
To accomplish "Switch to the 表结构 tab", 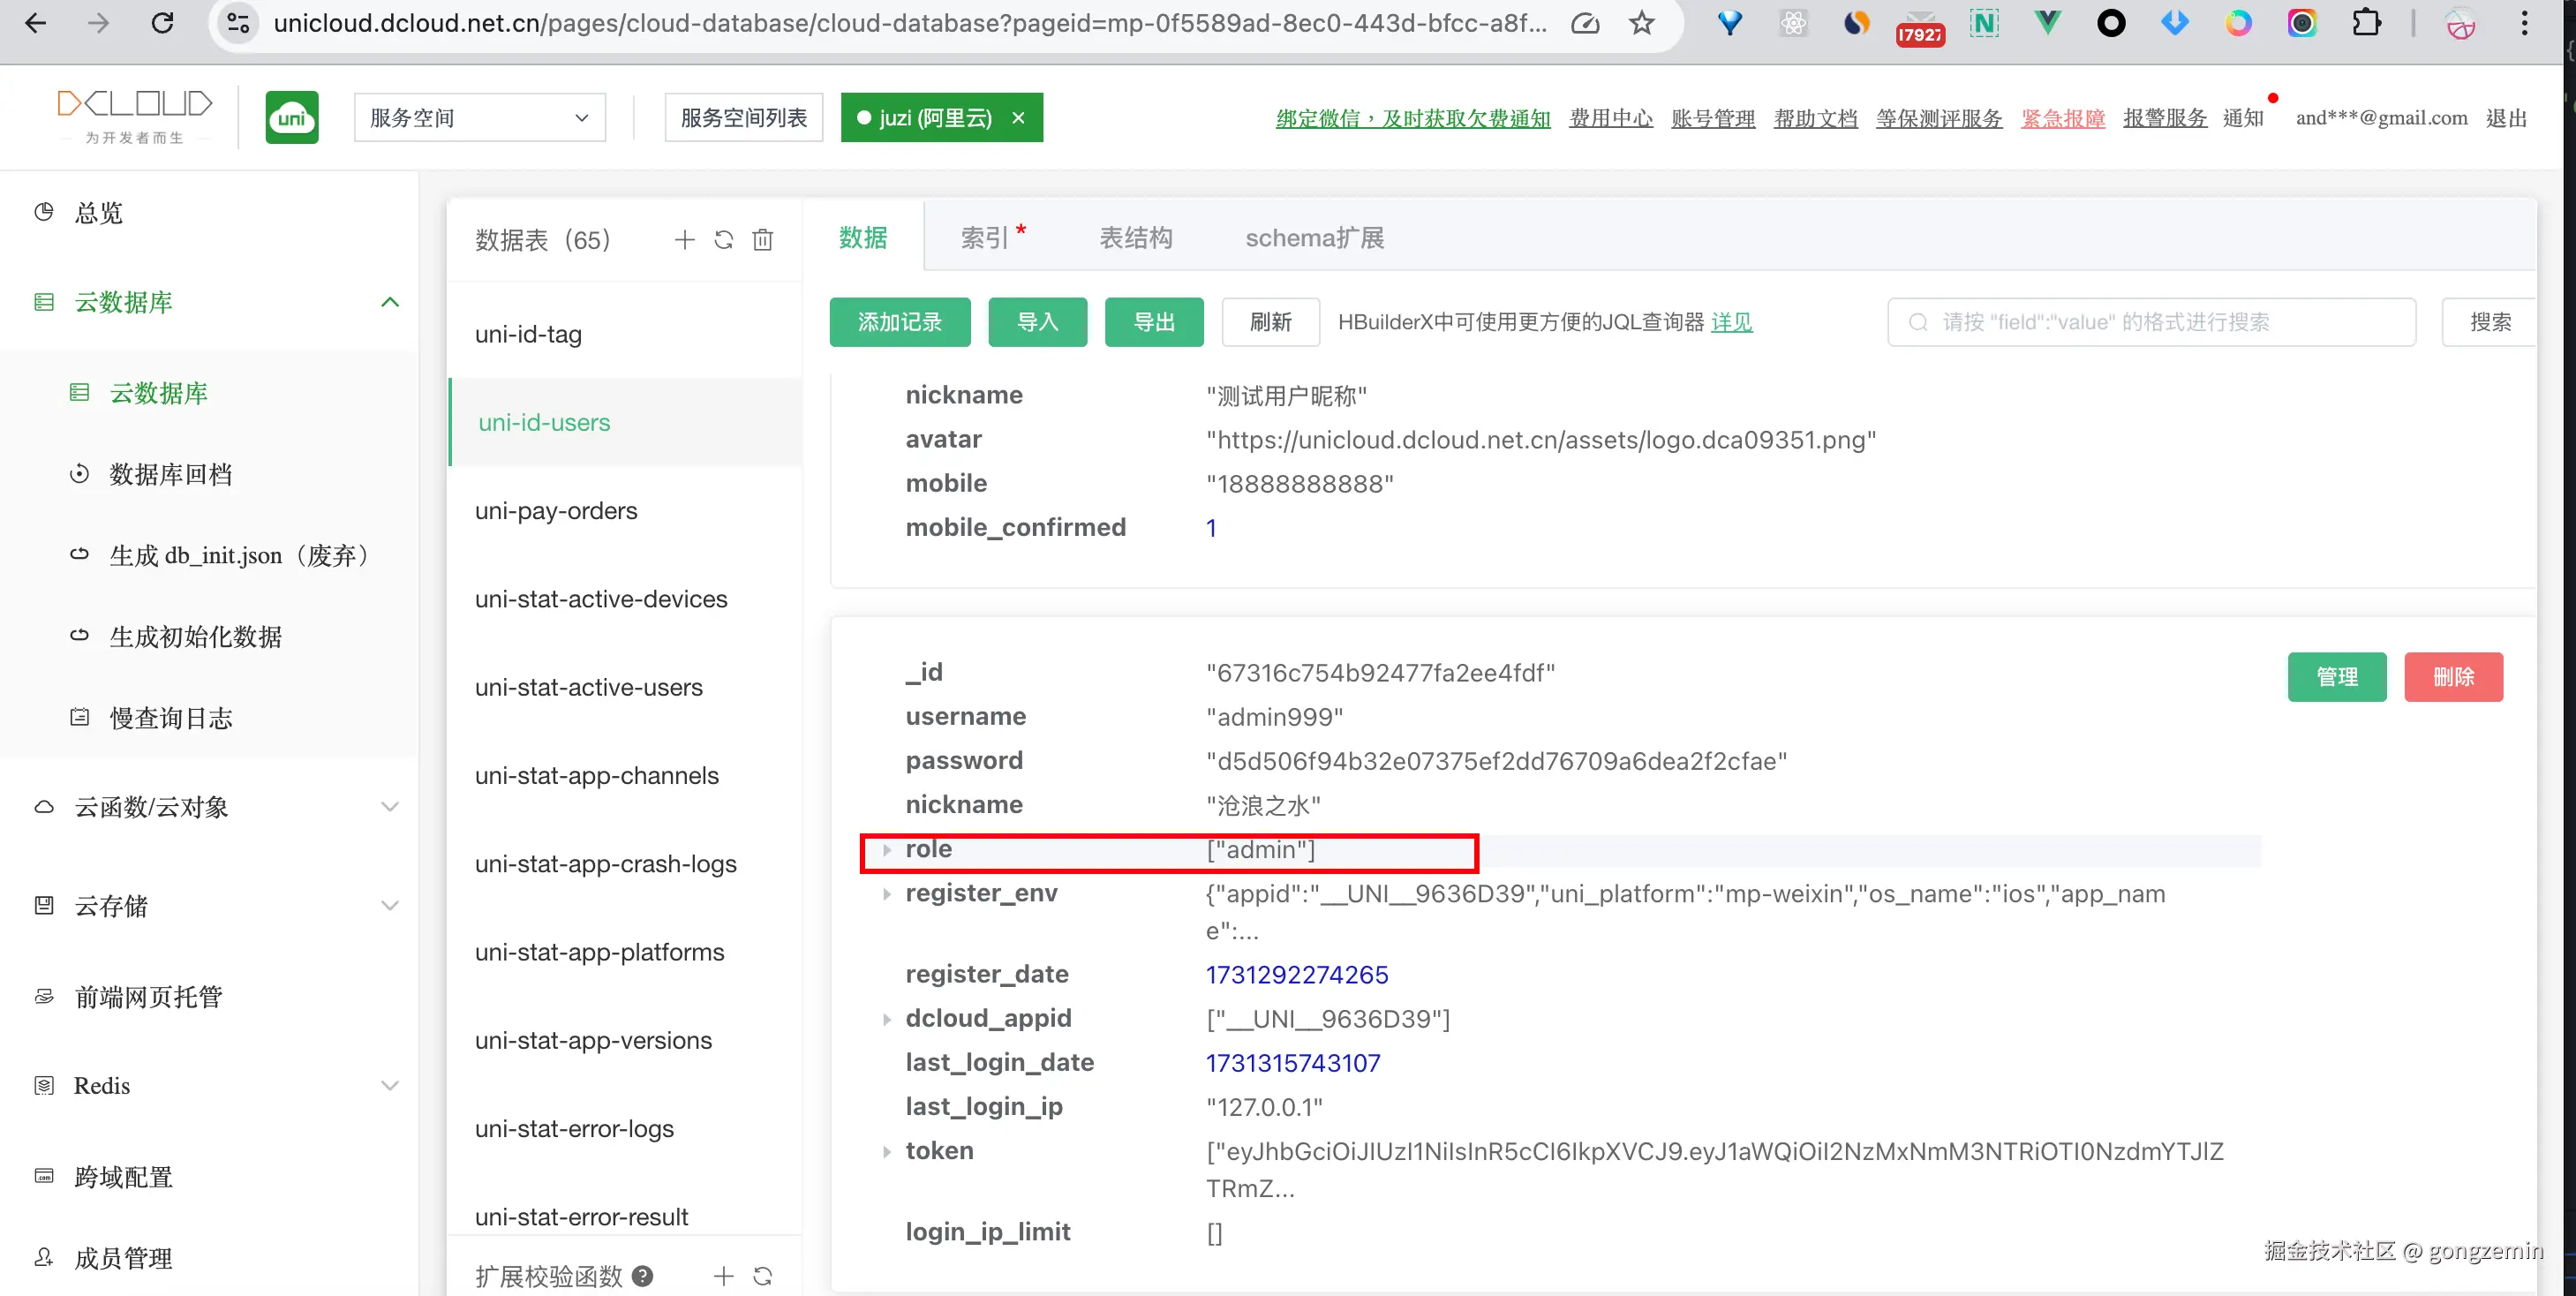I will pos(1135,238).
